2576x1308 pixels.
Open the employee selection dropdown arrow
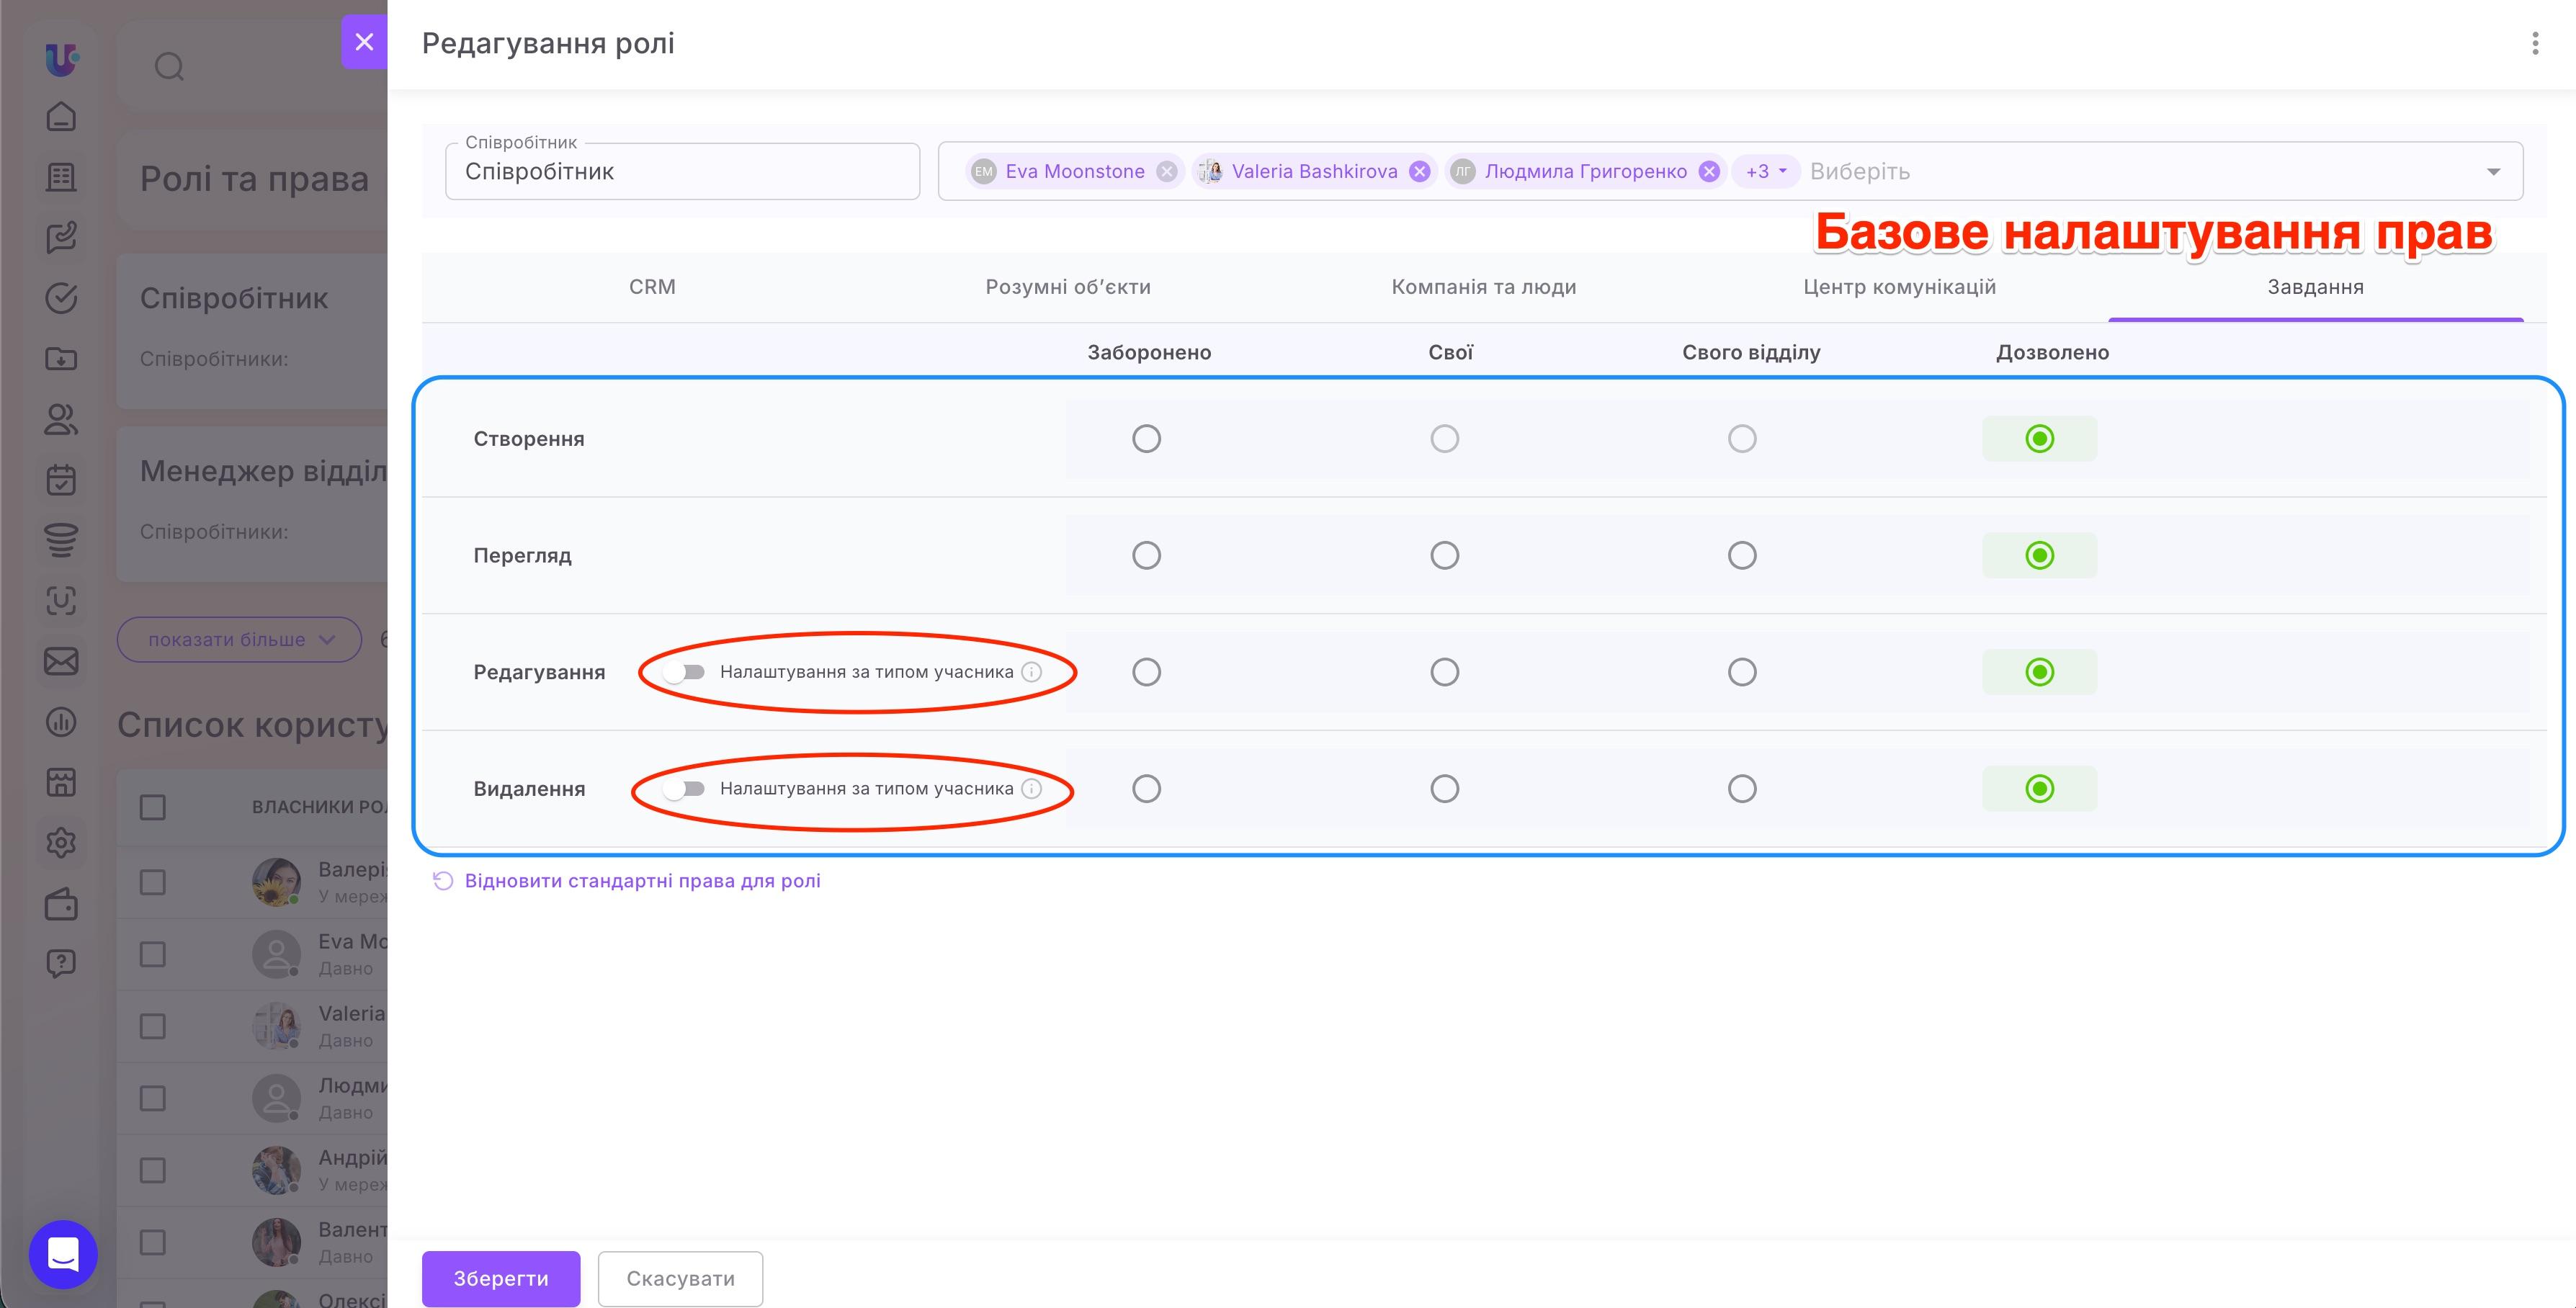pyautogui.click(x=2493, y=172)
